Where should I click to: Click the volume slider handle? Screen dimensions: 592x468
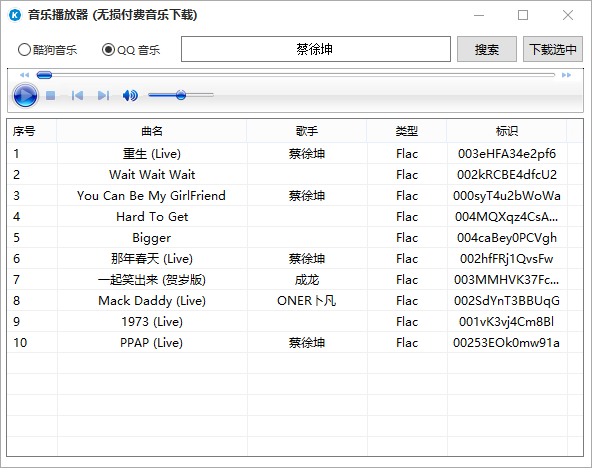click(181, 95)
